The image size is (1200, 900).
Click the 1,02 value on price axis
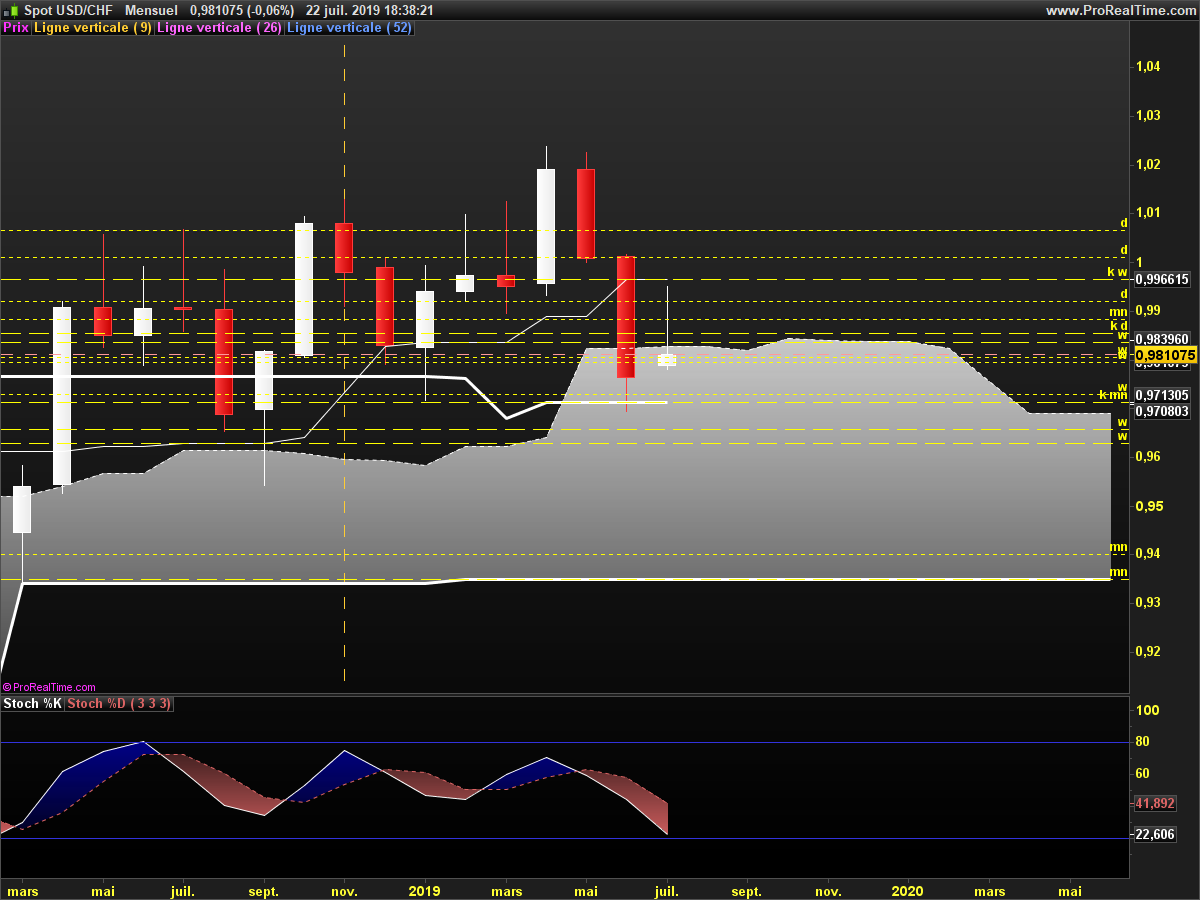click(x=1148, y=164)
